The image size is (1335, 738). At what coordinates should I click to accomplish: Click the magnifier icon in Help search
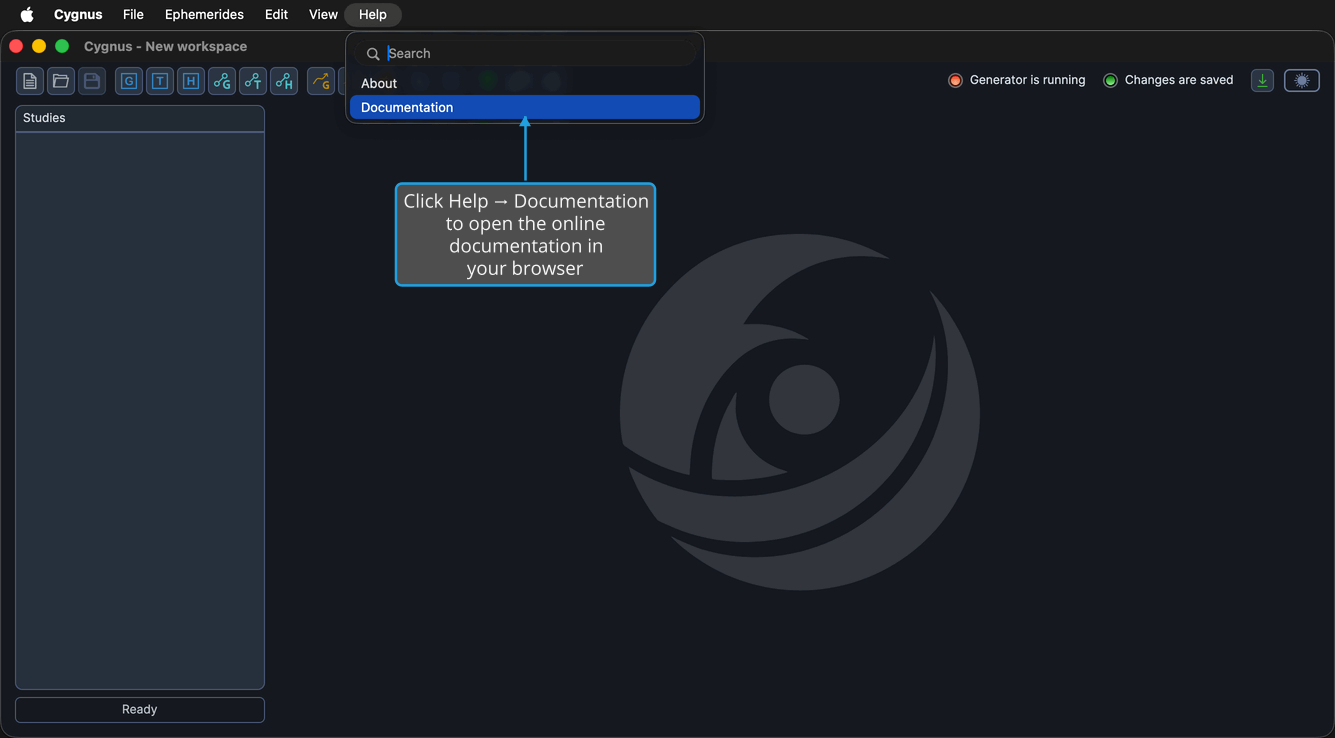click(373, 54)
